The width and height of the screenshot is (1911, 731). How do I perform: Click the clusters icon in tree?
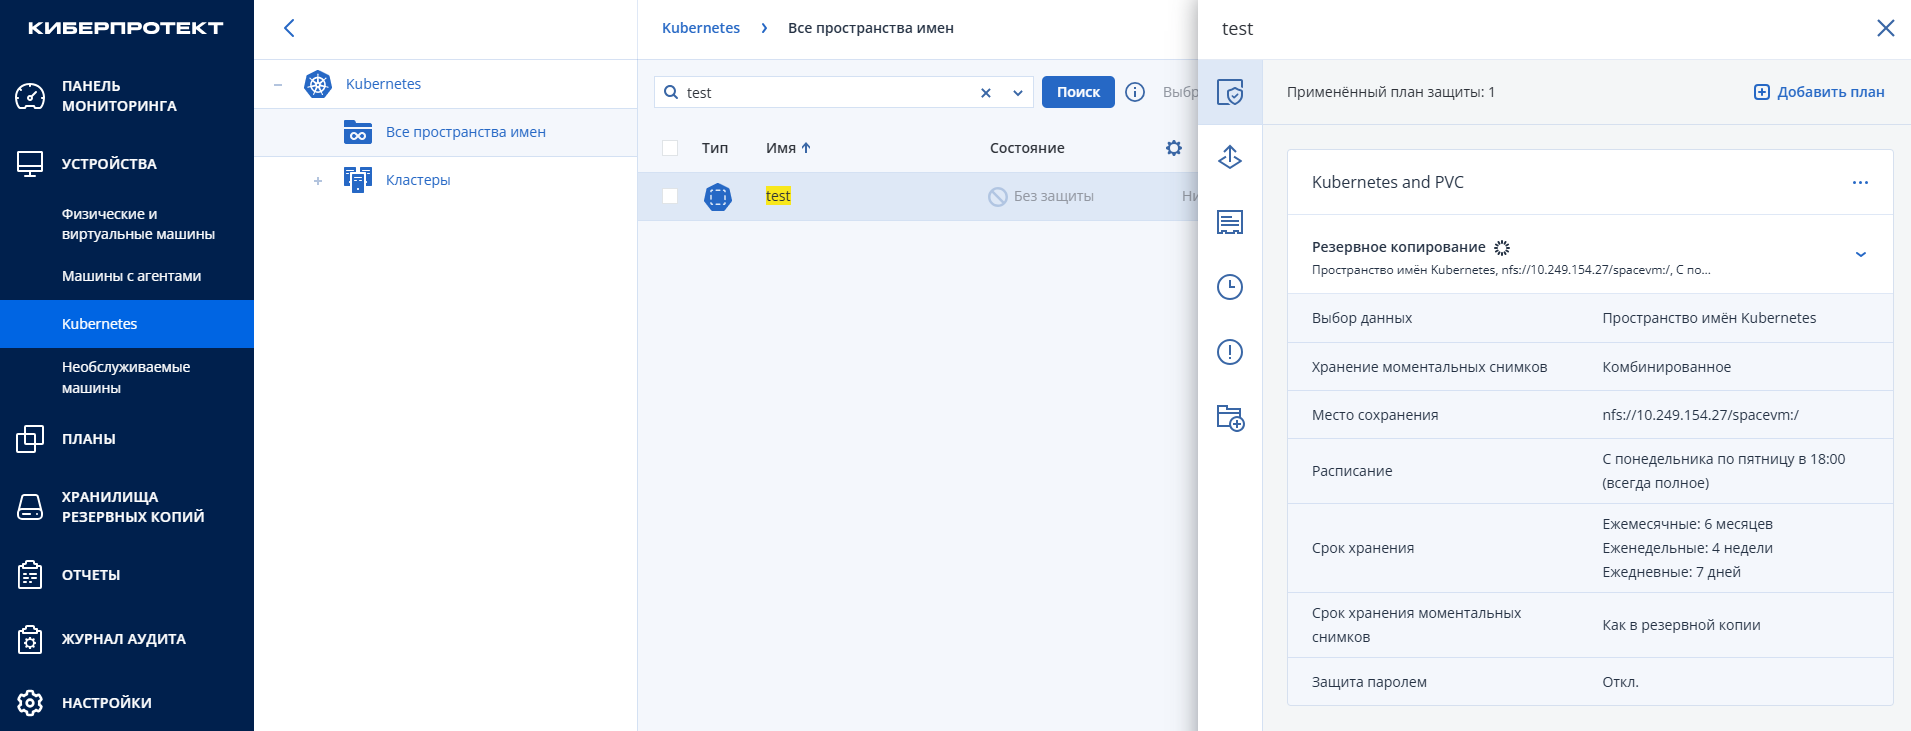pos(358,180)
